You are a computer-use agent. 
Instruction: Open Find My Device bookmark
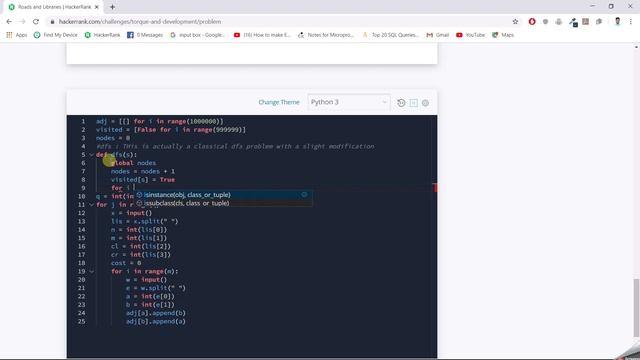pos(56,35)
